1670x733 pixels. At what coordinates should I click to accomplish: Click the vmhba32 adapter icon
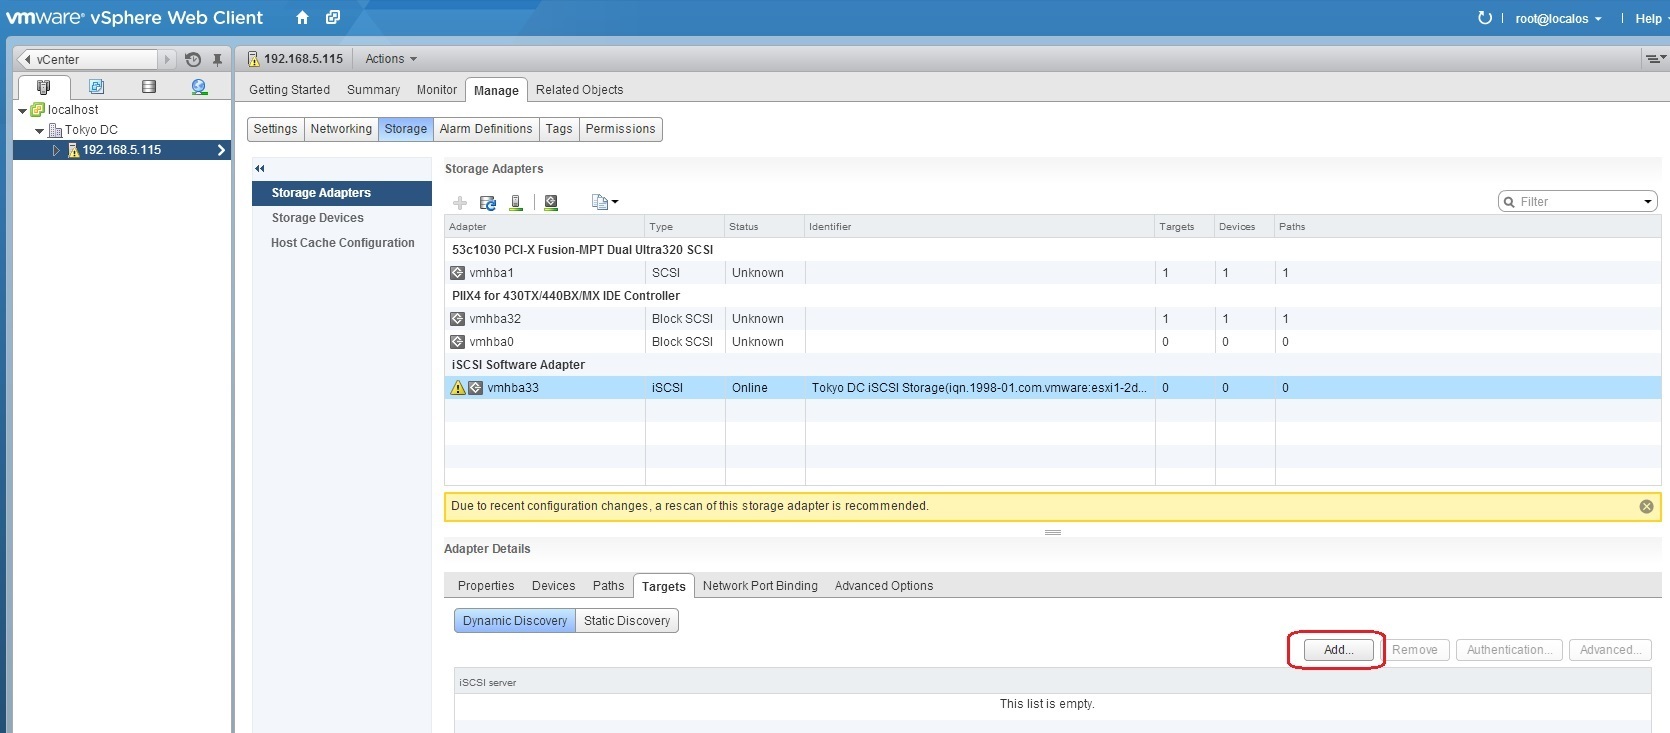pos(457,319)
